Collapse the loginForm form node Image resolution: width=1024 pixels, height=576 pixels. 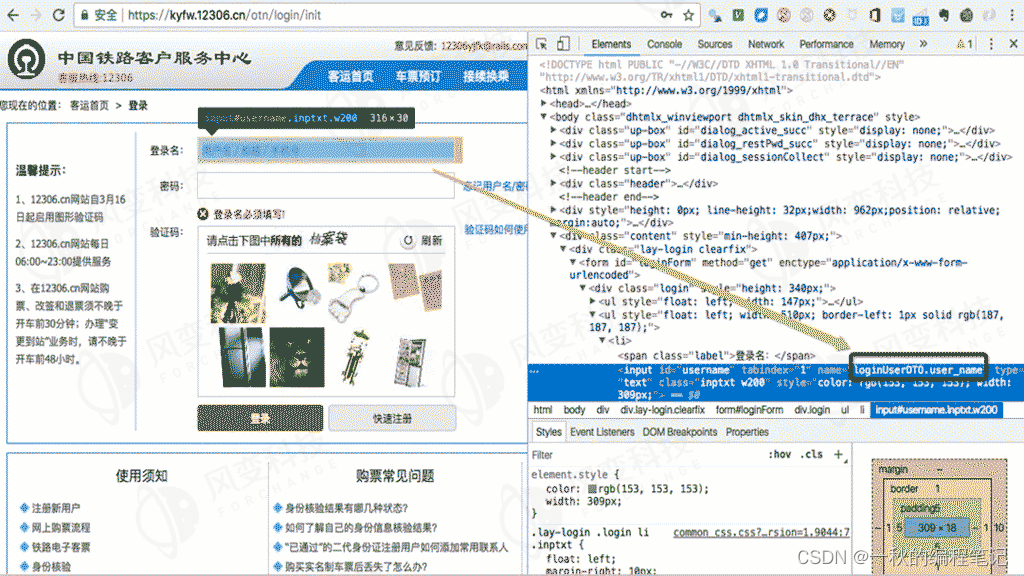pyautogui.click(x=573, y=262)
